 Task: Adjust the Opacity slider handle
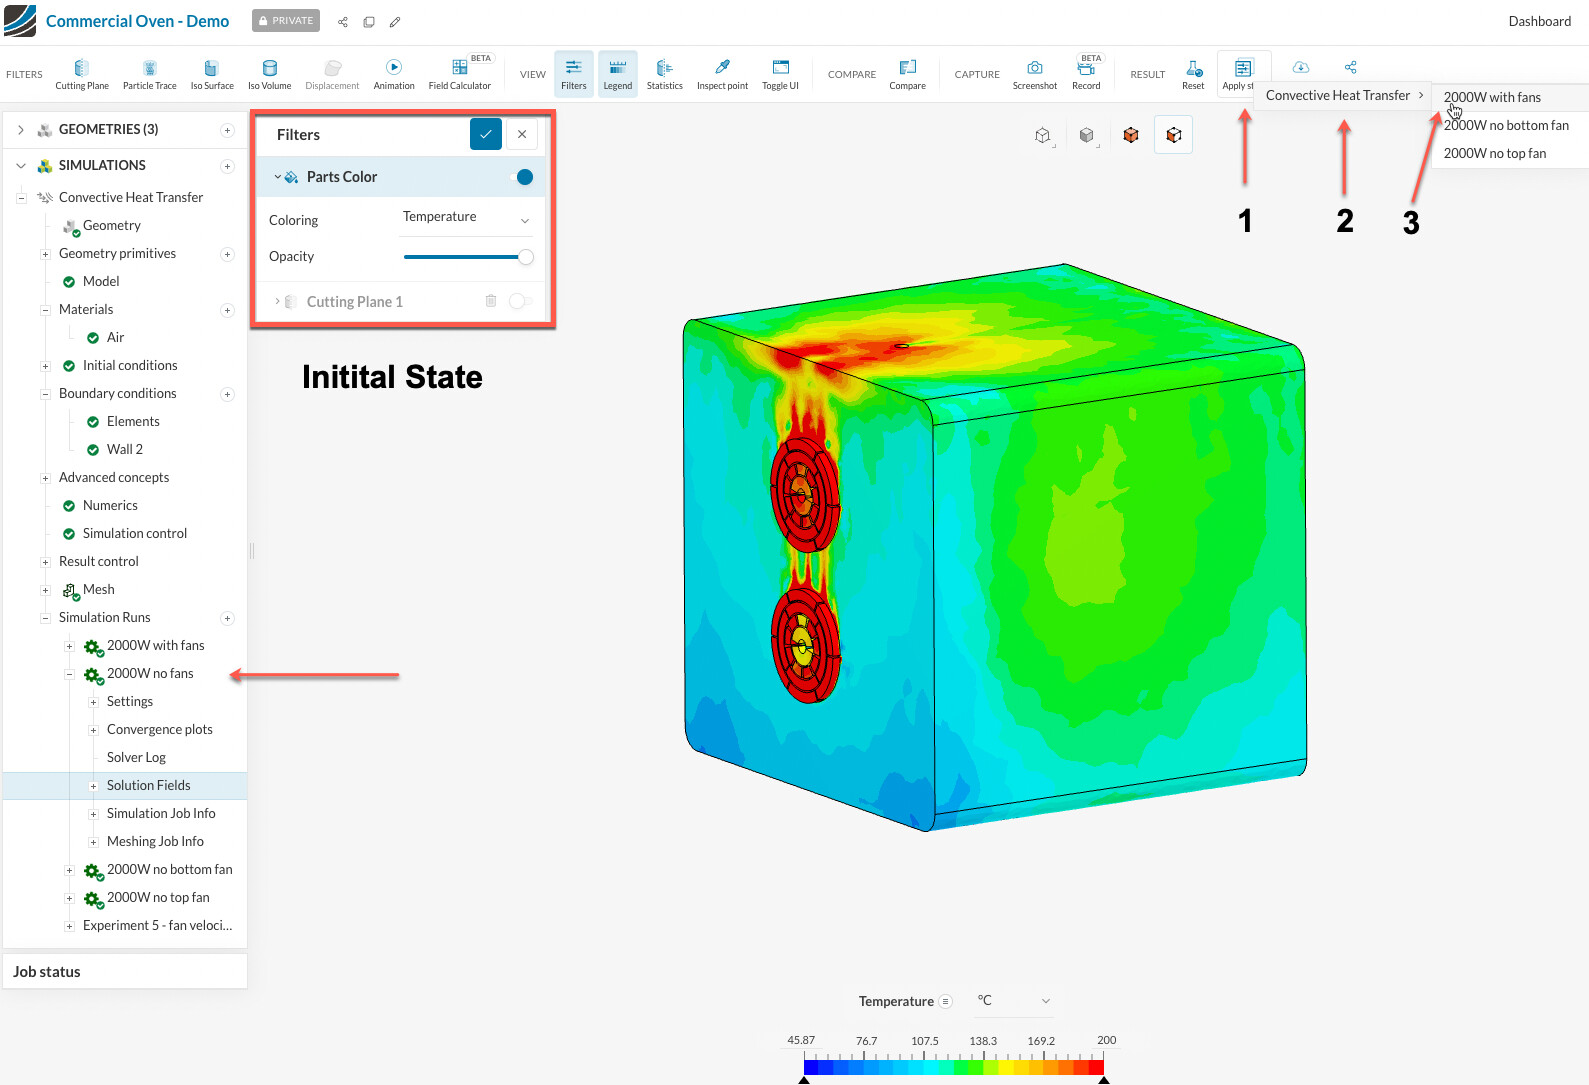coord(526,257)
